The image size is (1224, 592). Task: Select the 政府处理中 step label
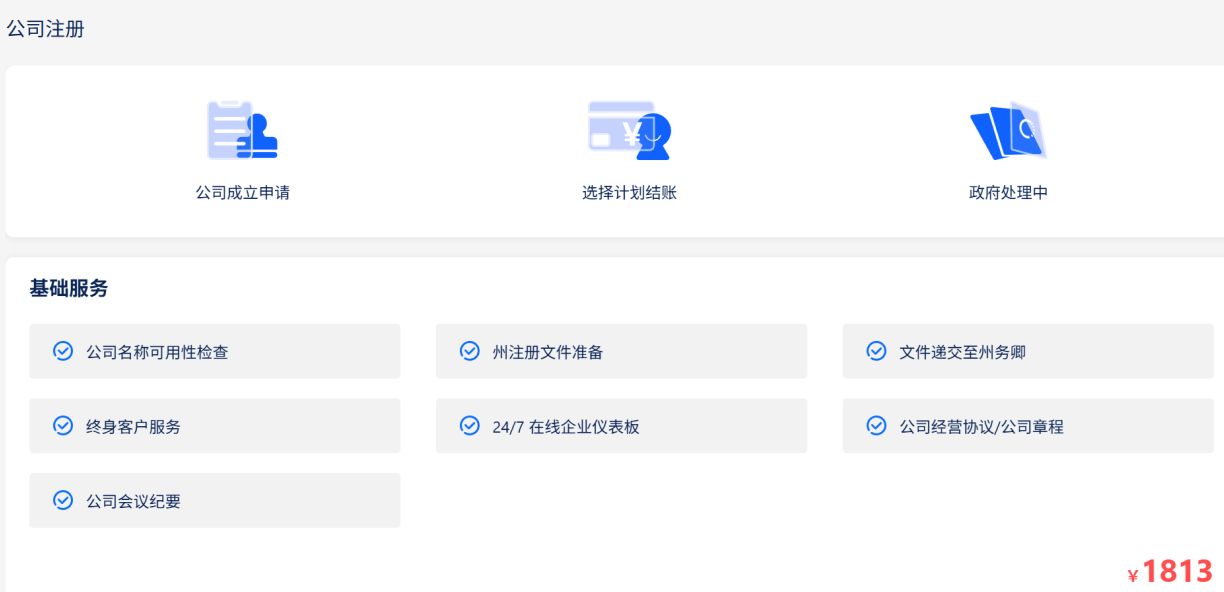point(1009,193)
